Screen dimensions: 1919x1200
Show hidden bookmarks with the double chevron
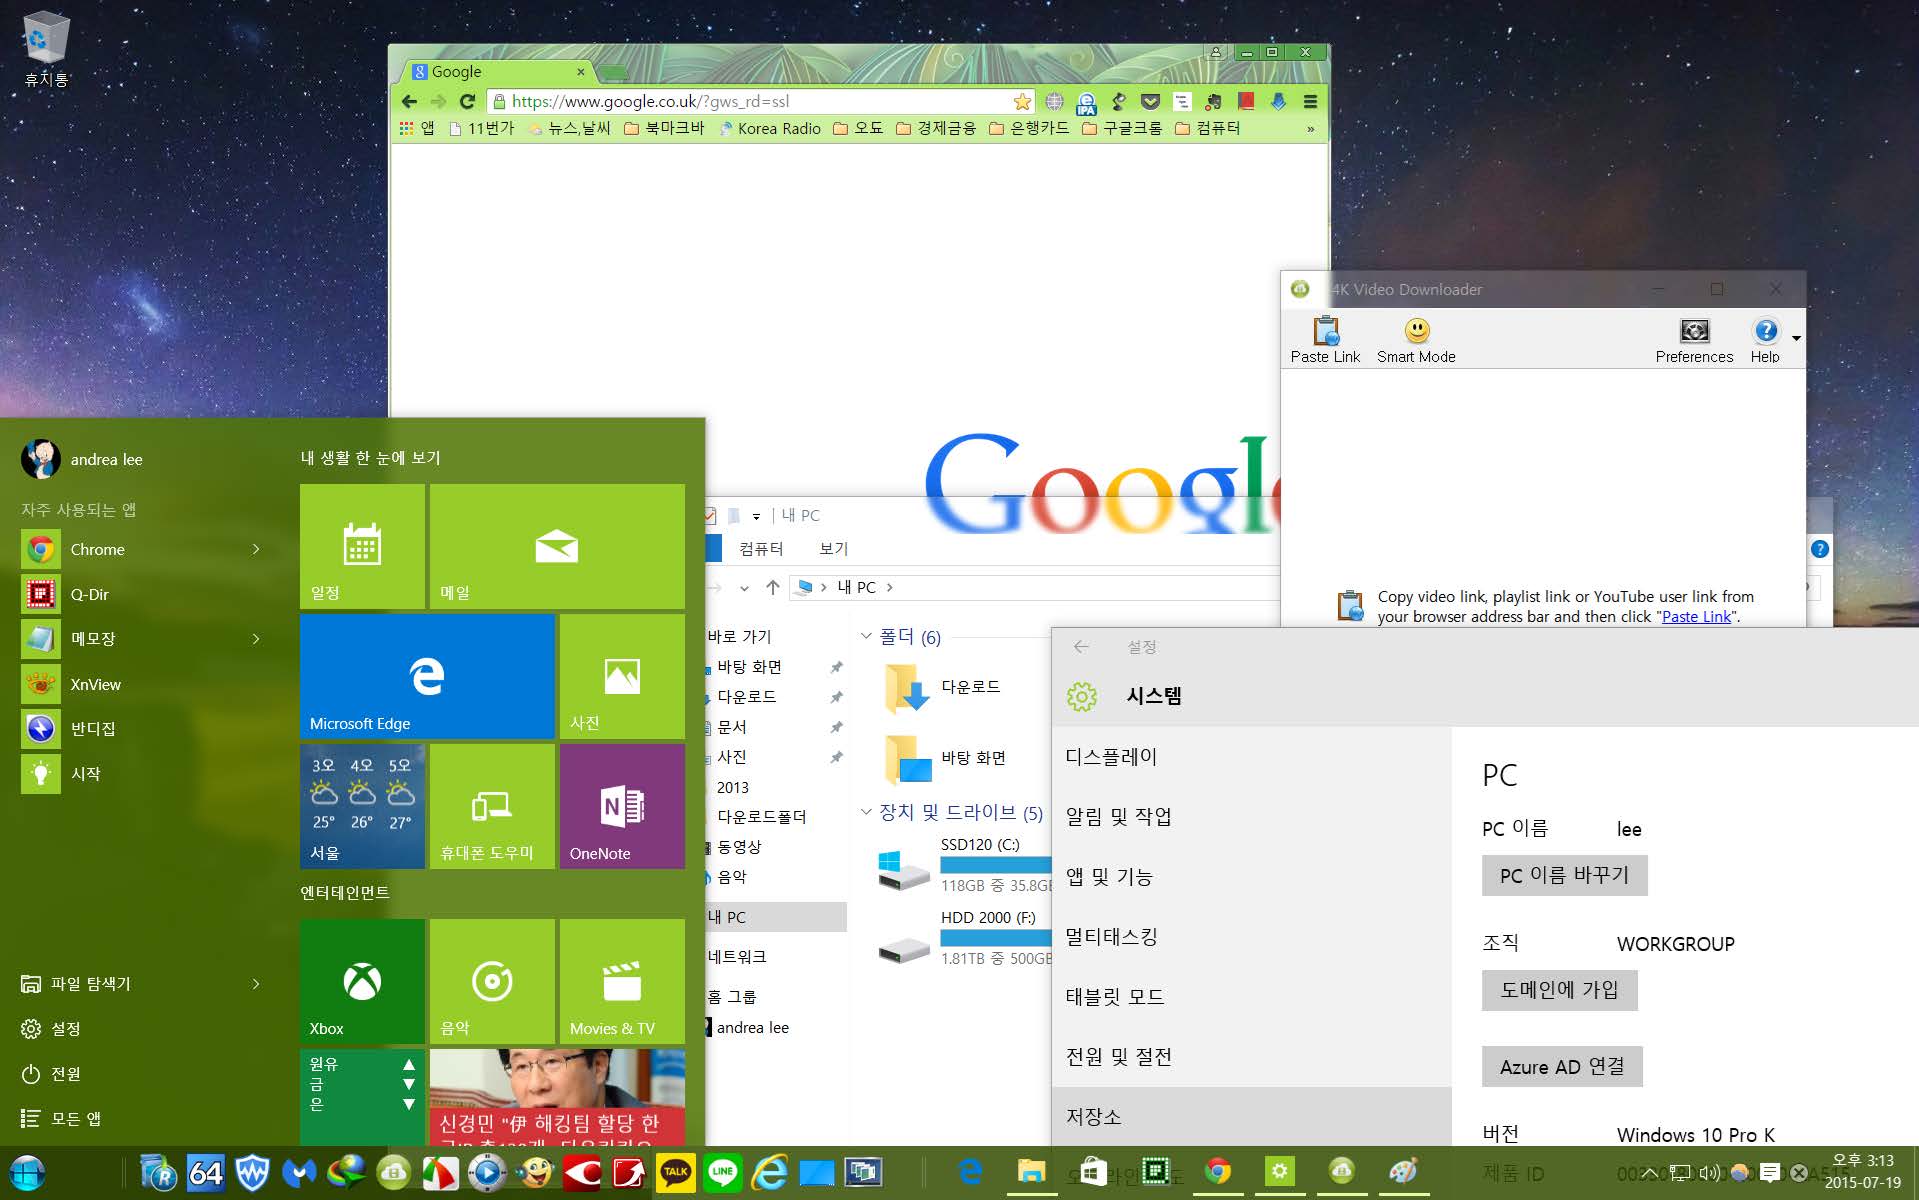(1310, 129)
